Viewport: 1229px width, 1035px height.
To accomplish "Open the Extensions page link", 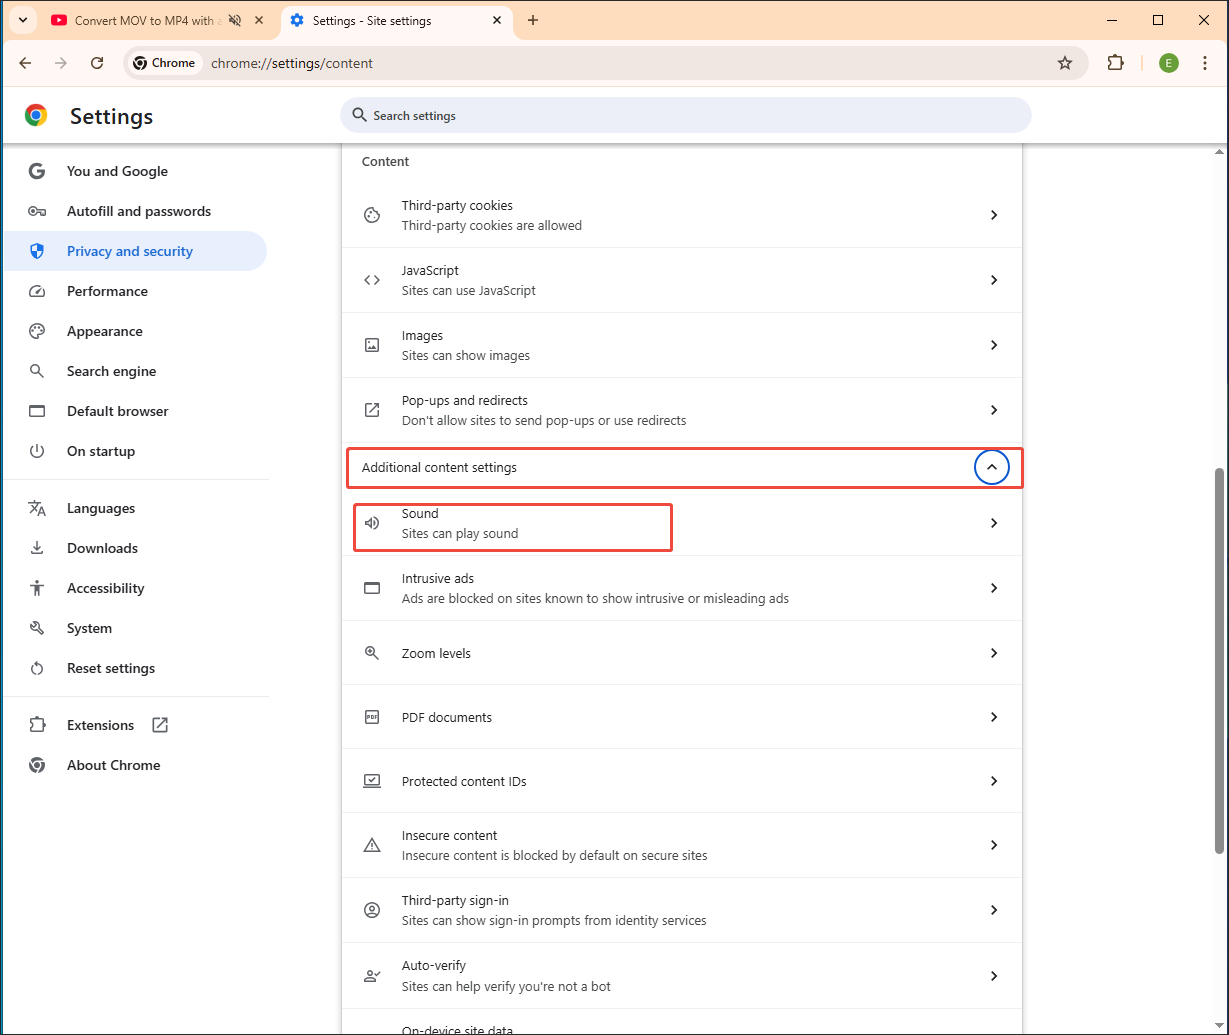I will click(100, 724).
